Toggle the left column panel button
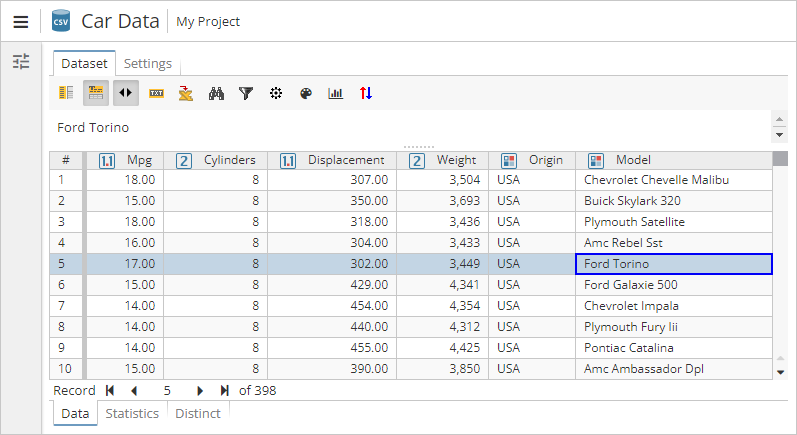This screenshot has height=435, width=797. pyautogui.click(x=67, y=93)
